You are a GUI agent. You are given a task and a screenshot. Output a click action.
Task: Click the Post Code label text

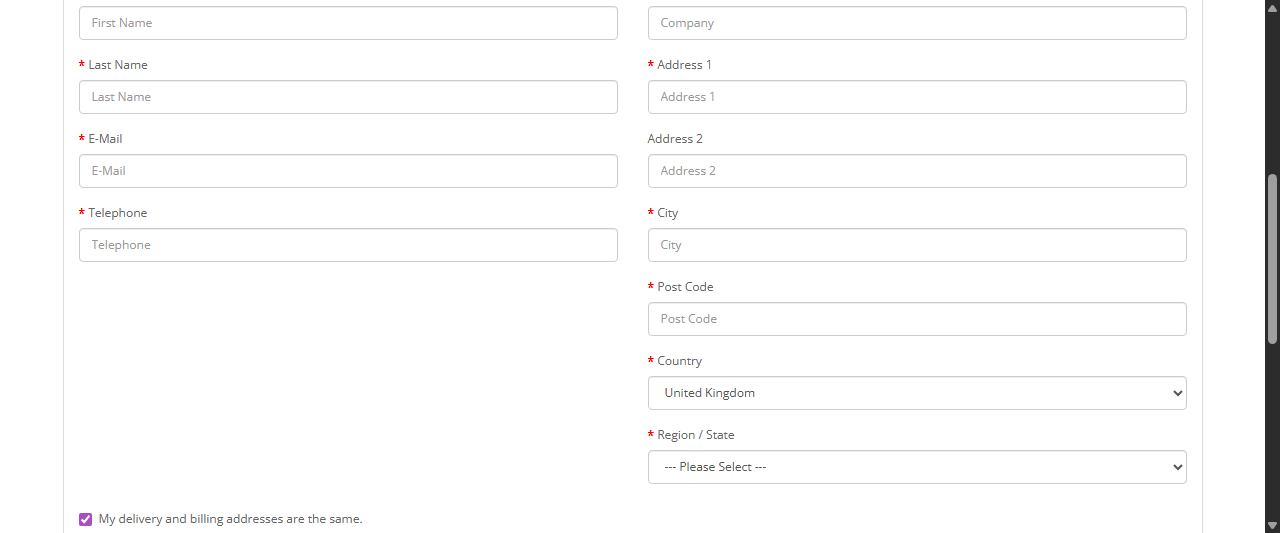pos(685,287)
